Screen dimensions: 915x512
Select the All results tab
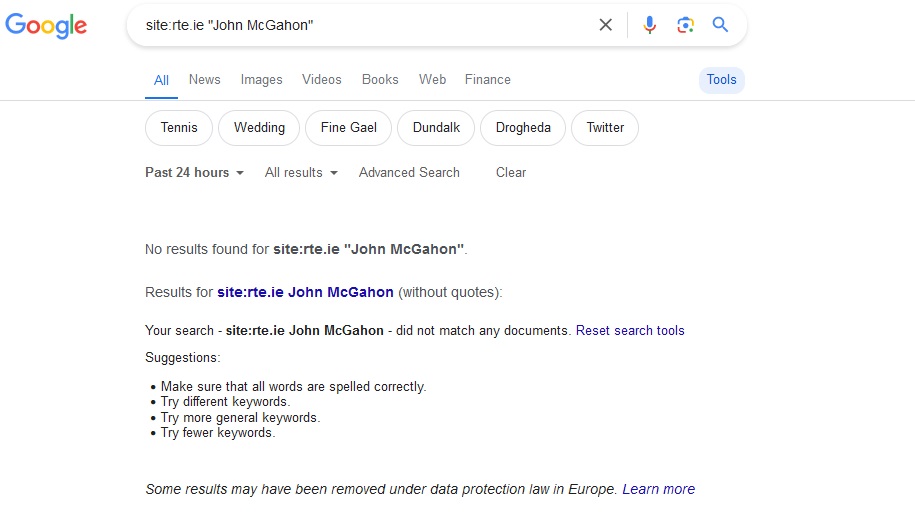point(161,80)
